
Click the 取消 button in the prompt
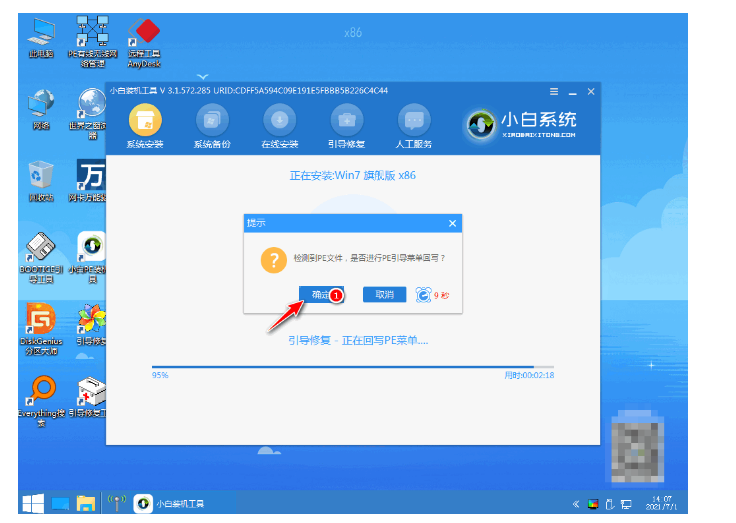point(385,295)
